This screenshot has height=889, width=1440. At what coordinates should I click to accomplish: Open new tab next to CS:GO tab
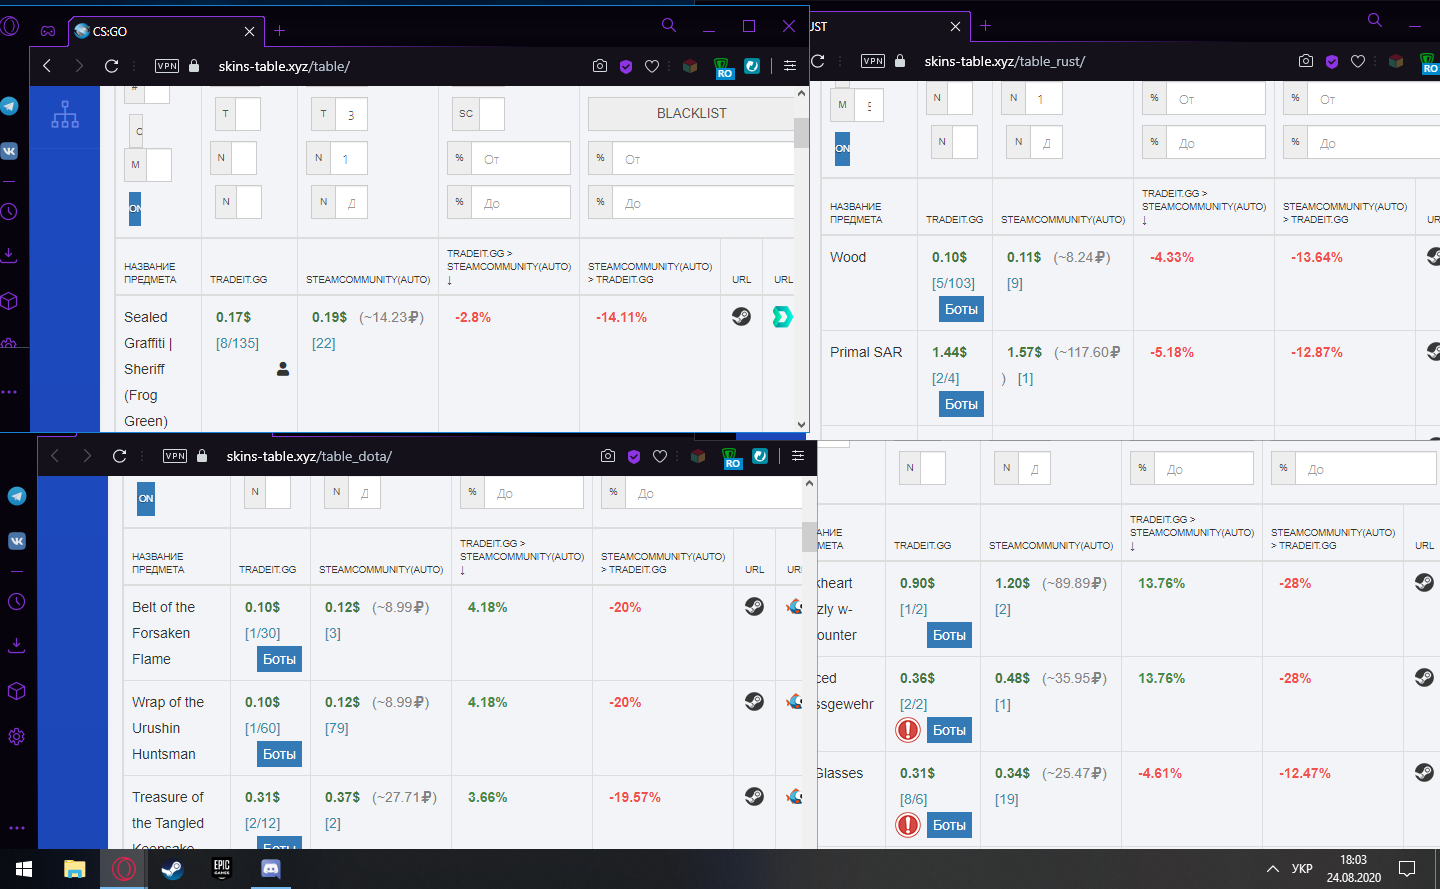pyautogui.click(x=279, y=31)
